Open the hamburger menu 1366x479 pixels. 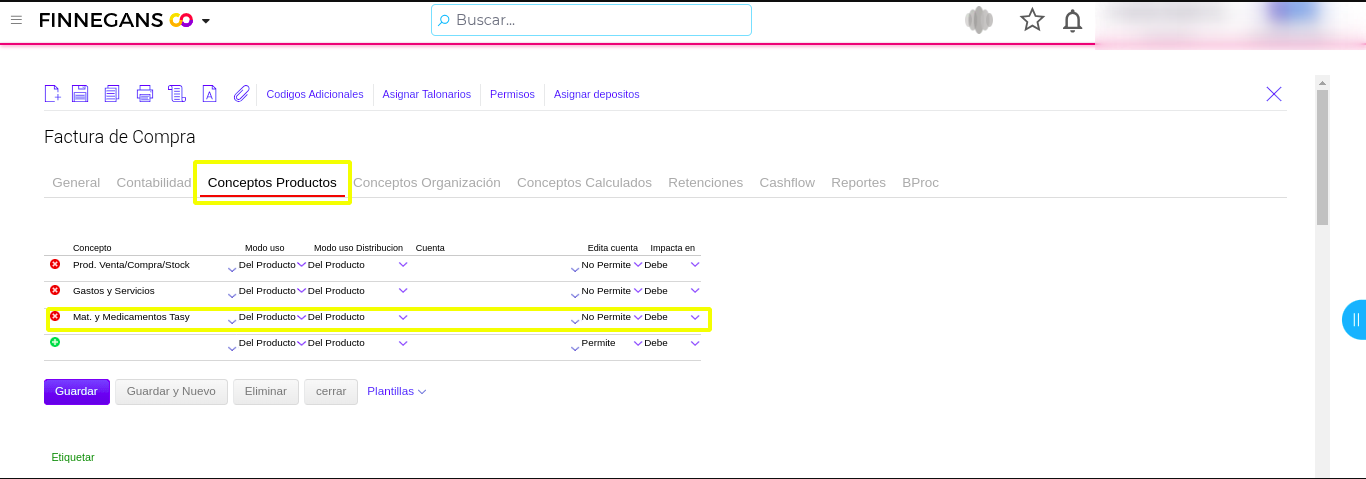[x=16, y=20]
